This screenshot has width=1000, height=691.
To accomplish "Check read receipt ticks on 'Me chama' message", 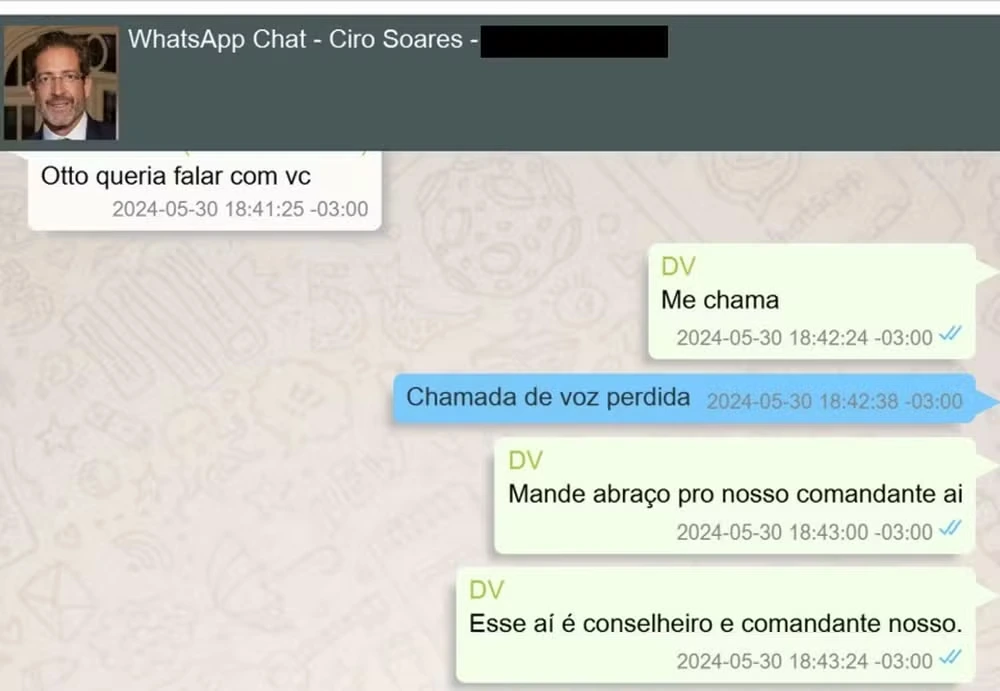I will click(x=950, y=334).
